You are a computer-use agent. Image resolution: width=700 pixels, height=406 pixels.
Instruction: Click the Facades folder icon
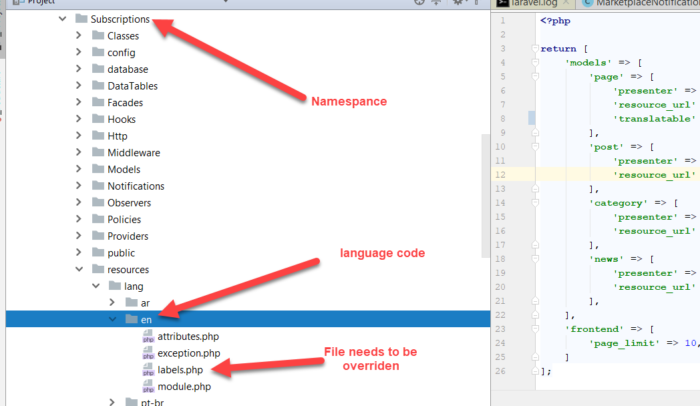[x=98, y=102]
